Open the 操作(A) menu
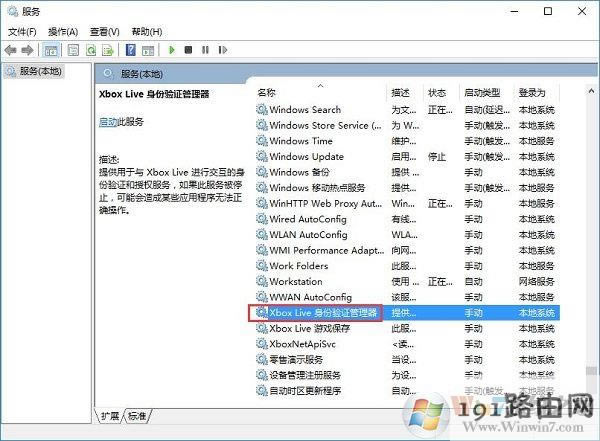 point(63,31)
